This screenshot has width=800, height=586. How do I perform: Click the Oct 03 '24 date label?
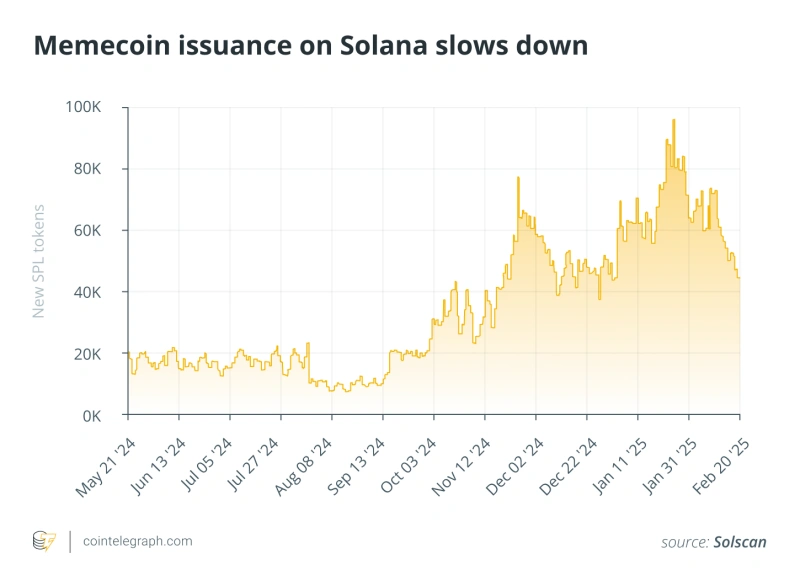408,466
